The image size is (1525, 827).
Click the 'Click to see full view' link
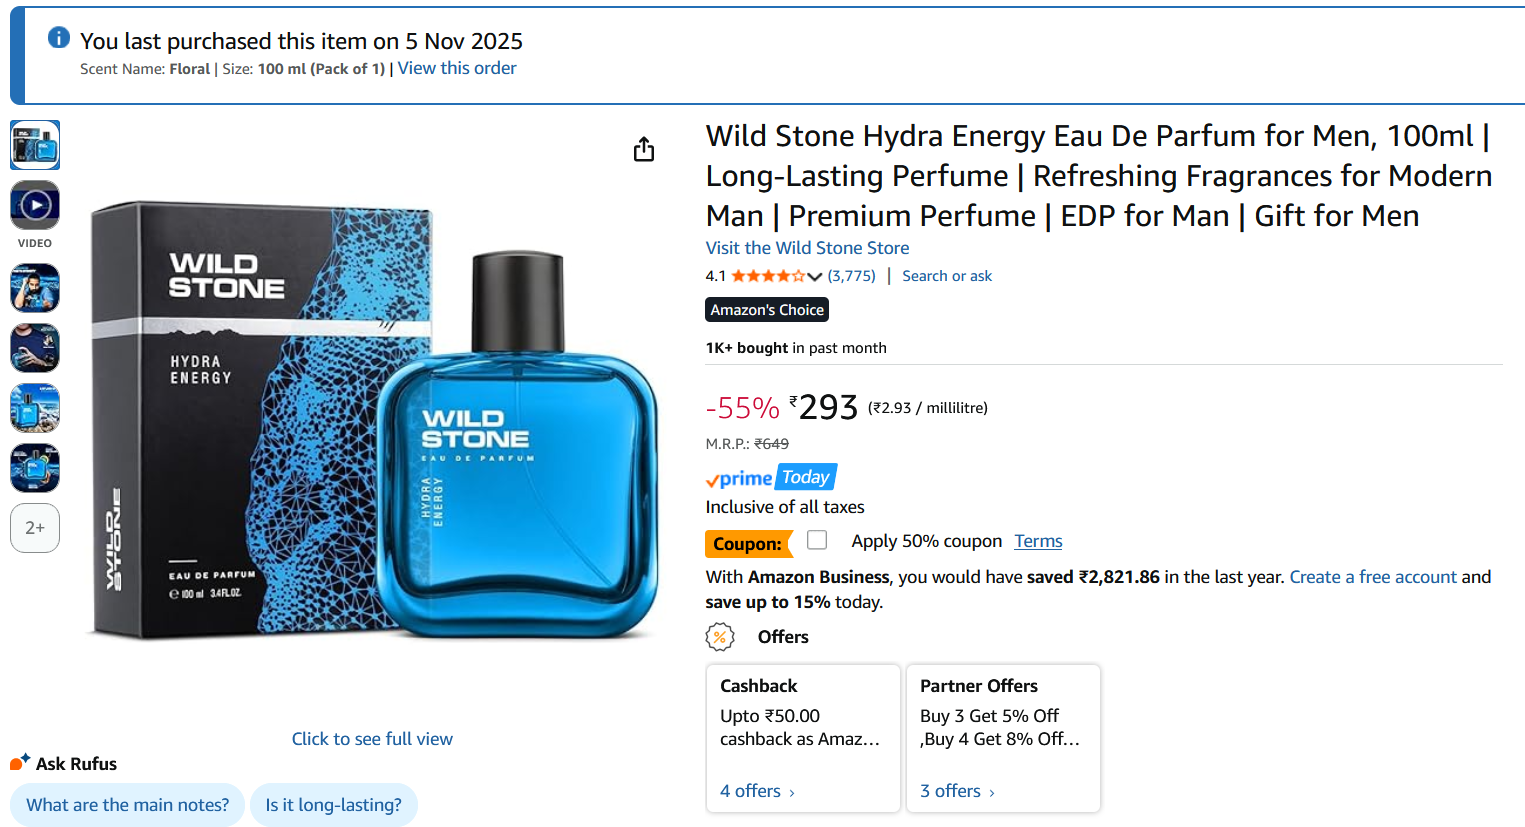pos(372,739)
